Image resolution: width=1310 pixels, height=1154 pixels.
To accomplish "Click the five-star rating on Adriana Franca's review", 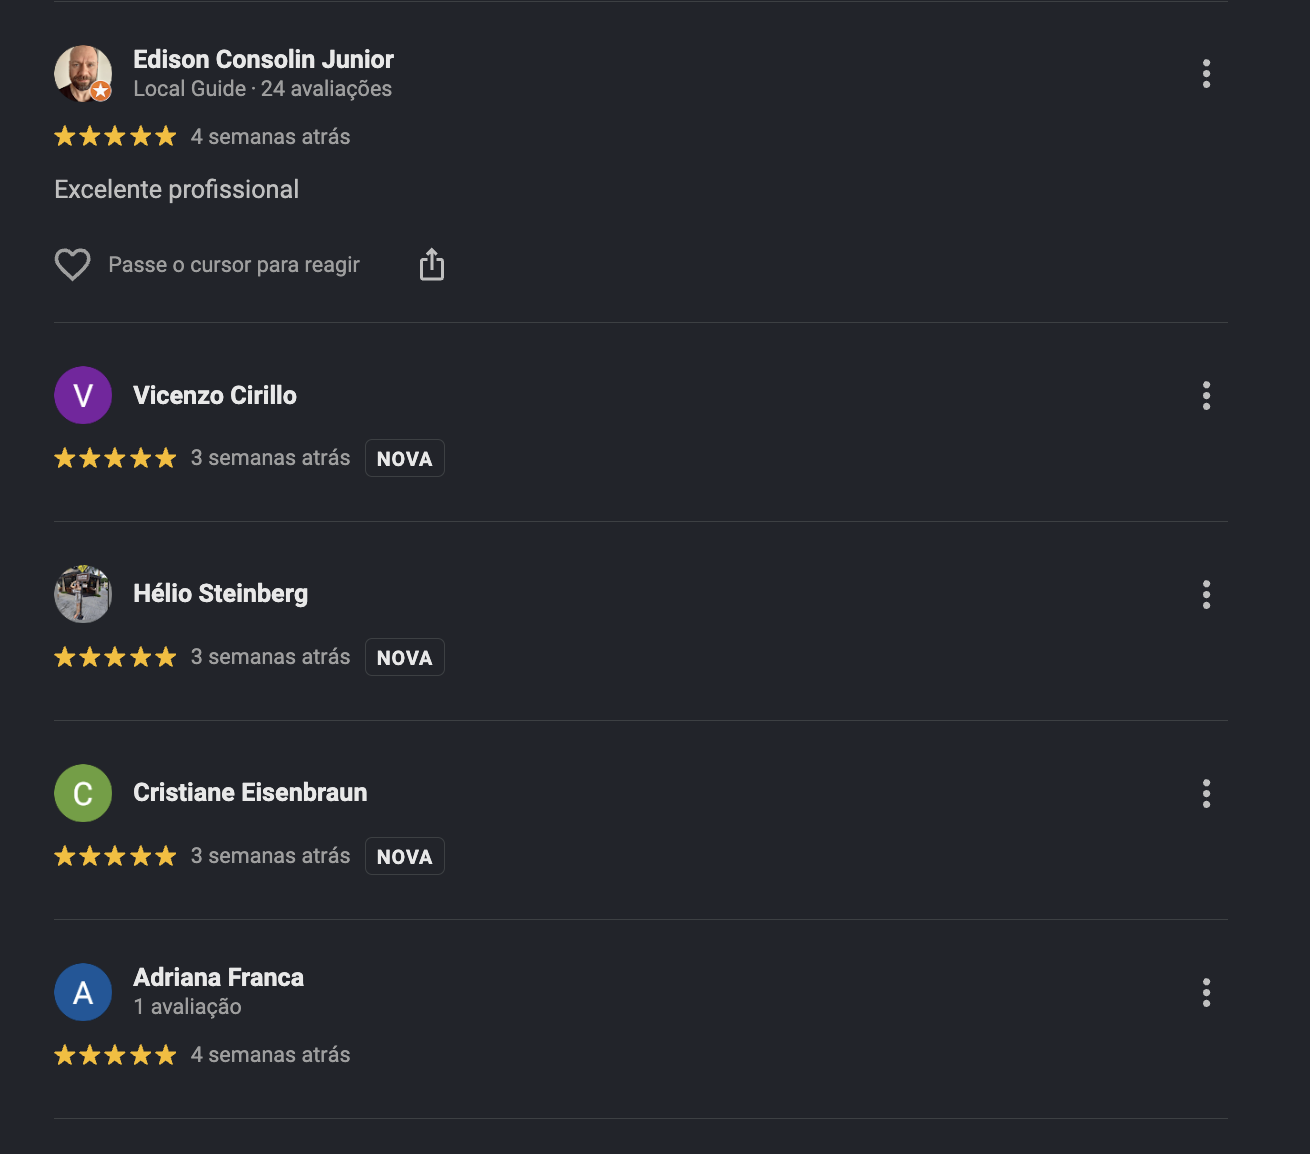I will pyautogui.click(x=115, y=1055).
